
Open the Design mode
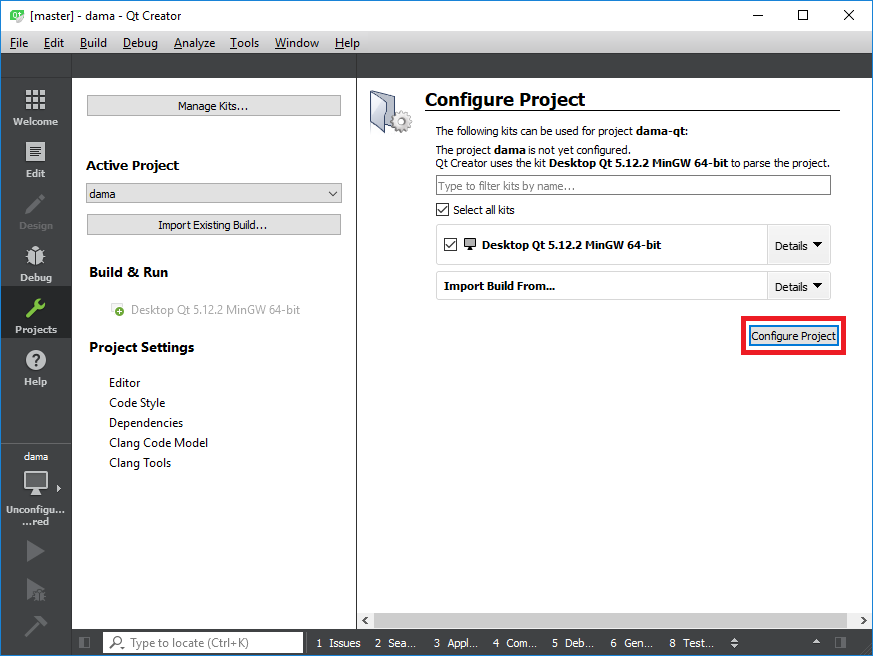36,212
